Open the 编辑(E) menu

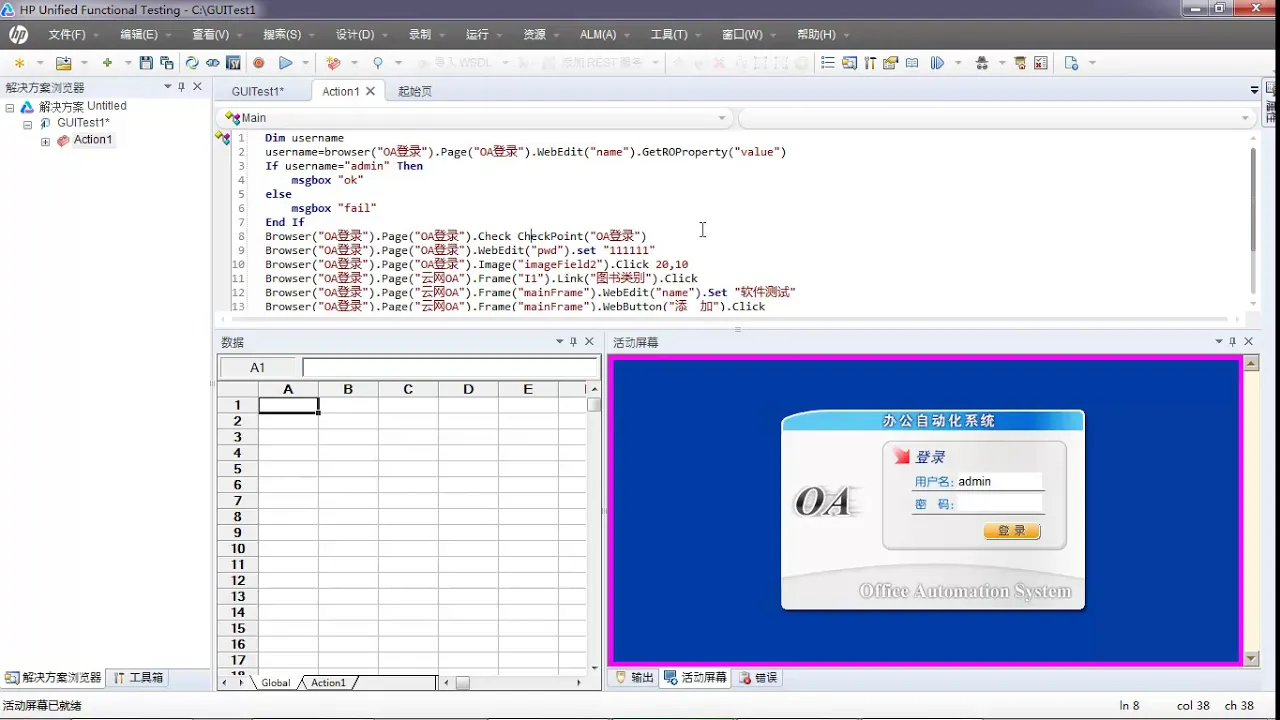coord(139,35)
